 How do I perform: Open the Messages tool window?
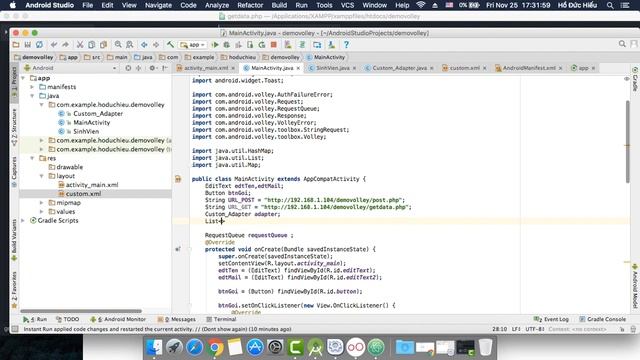pyautogui.click(x=177, y=319)
